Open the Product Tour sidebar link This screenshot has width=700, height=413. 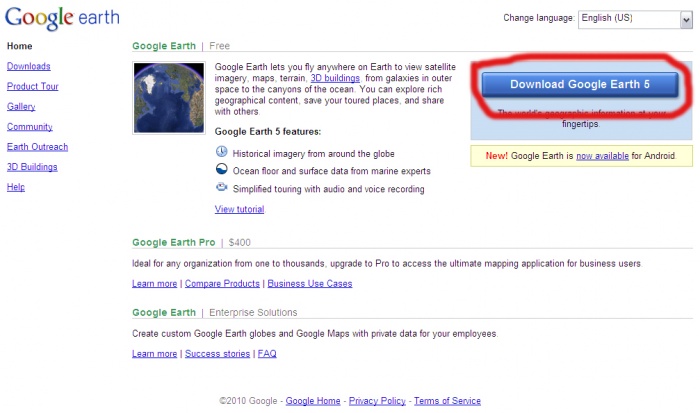pos(33,86)
